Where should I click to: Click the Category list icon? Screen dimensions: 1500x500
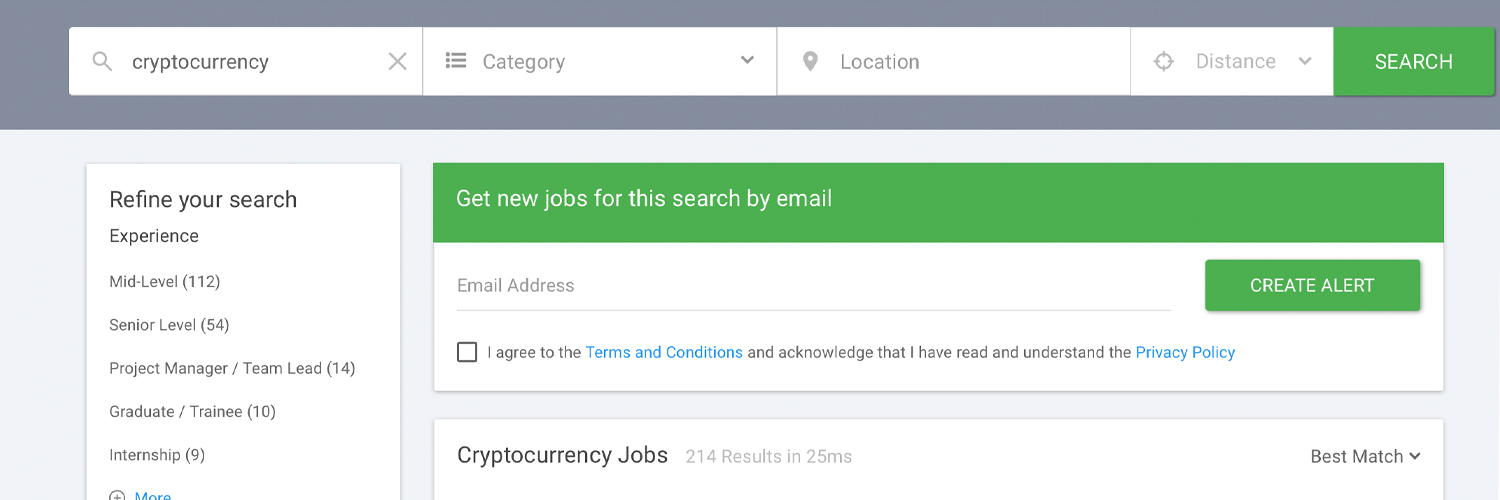[x=456, y=61]
